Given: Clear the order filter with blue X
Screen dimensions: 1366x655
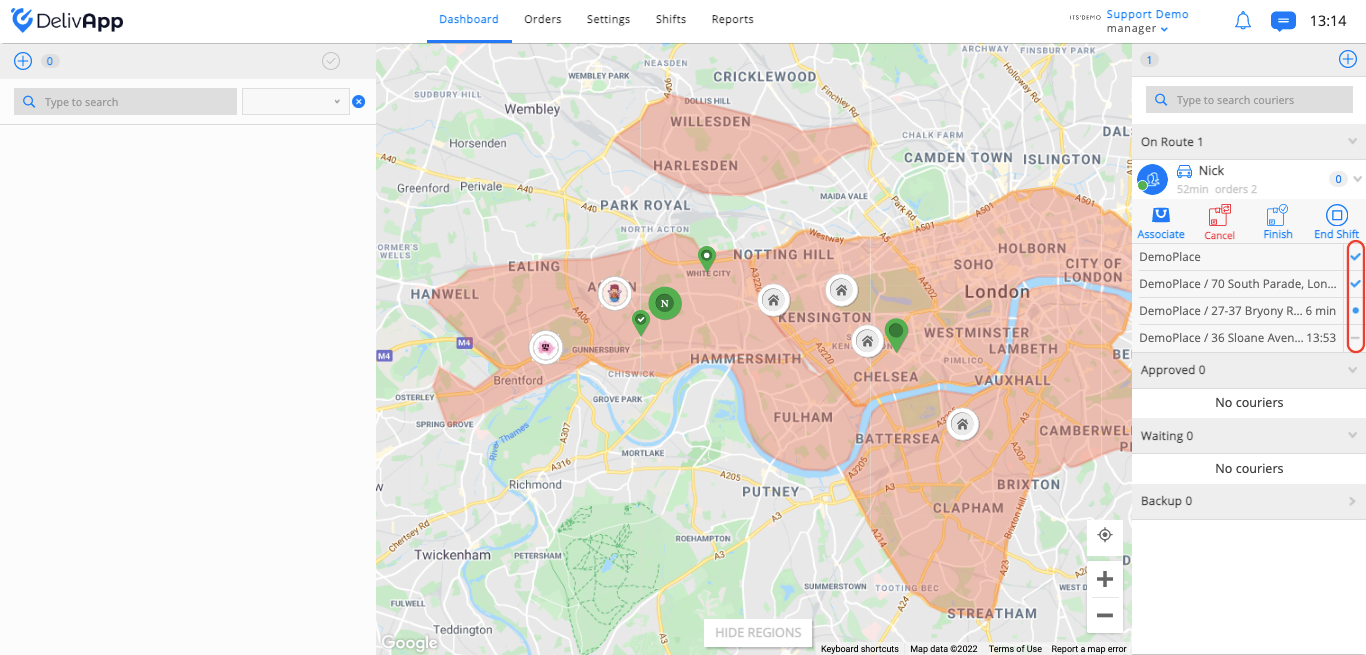Looking at the screenshot, I should point(358,102).
